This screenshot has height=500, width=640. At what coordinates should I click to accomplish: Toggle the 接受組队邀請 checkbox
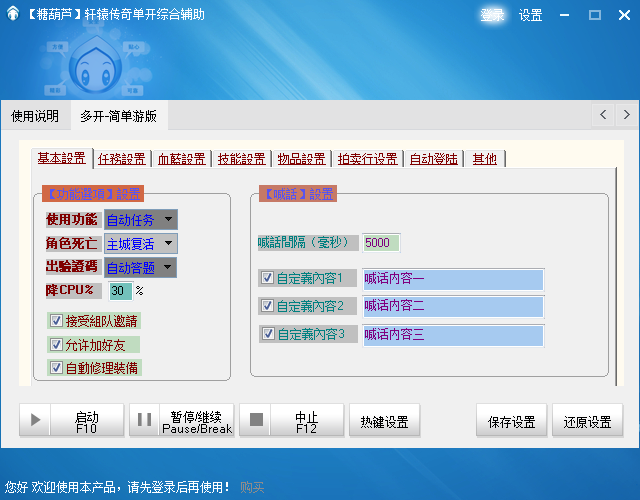[57, 321]
